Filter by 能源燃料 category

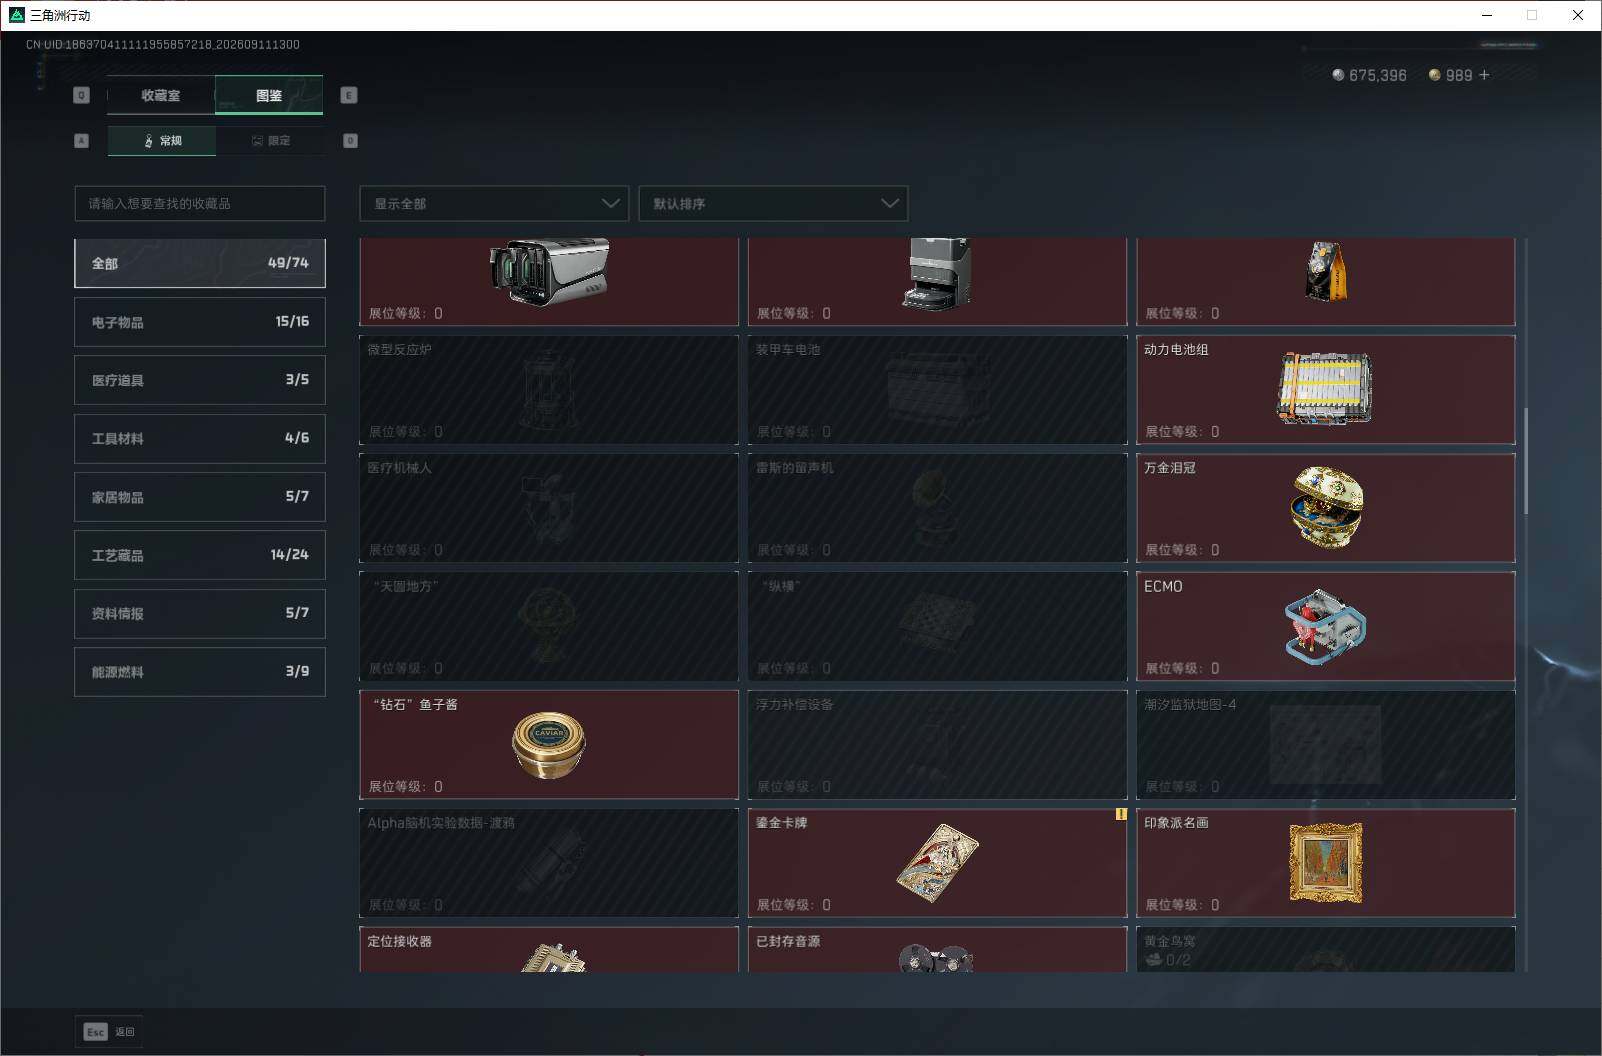[200, 672]
